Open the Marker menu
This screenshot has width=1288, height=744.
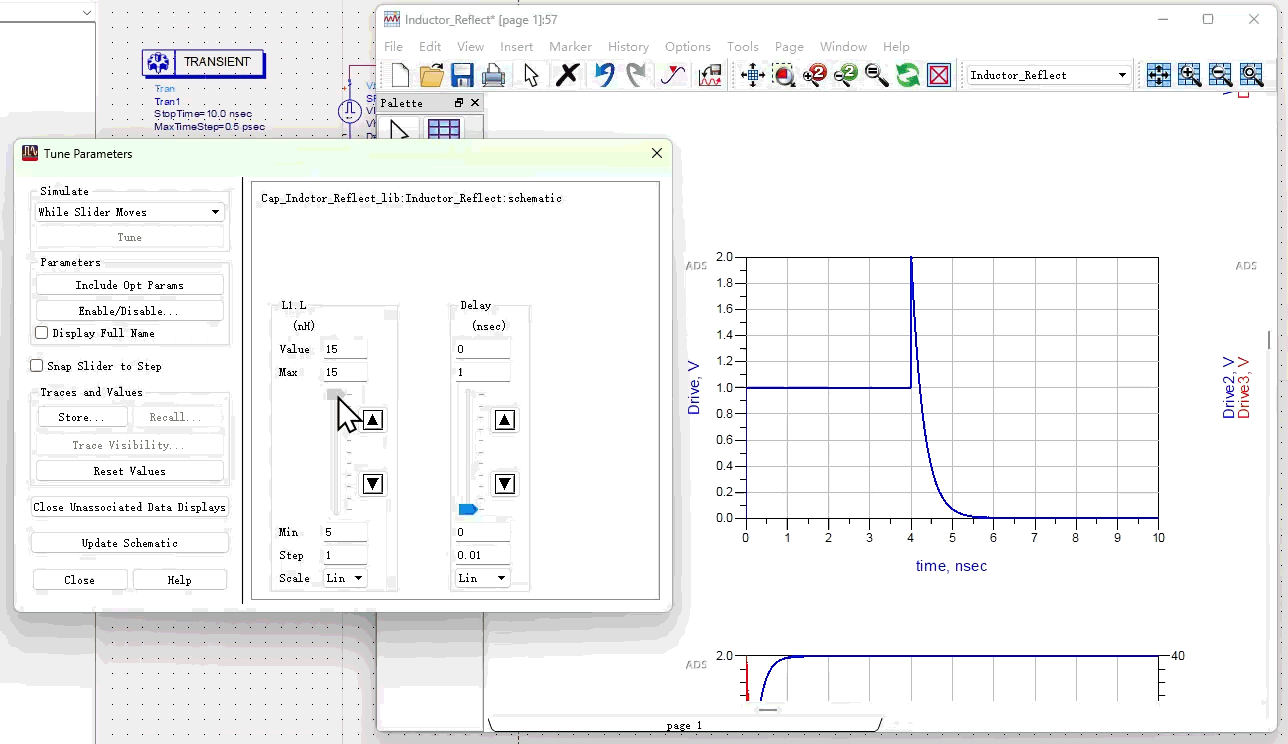pyautogui.click(x=571, y=47)
